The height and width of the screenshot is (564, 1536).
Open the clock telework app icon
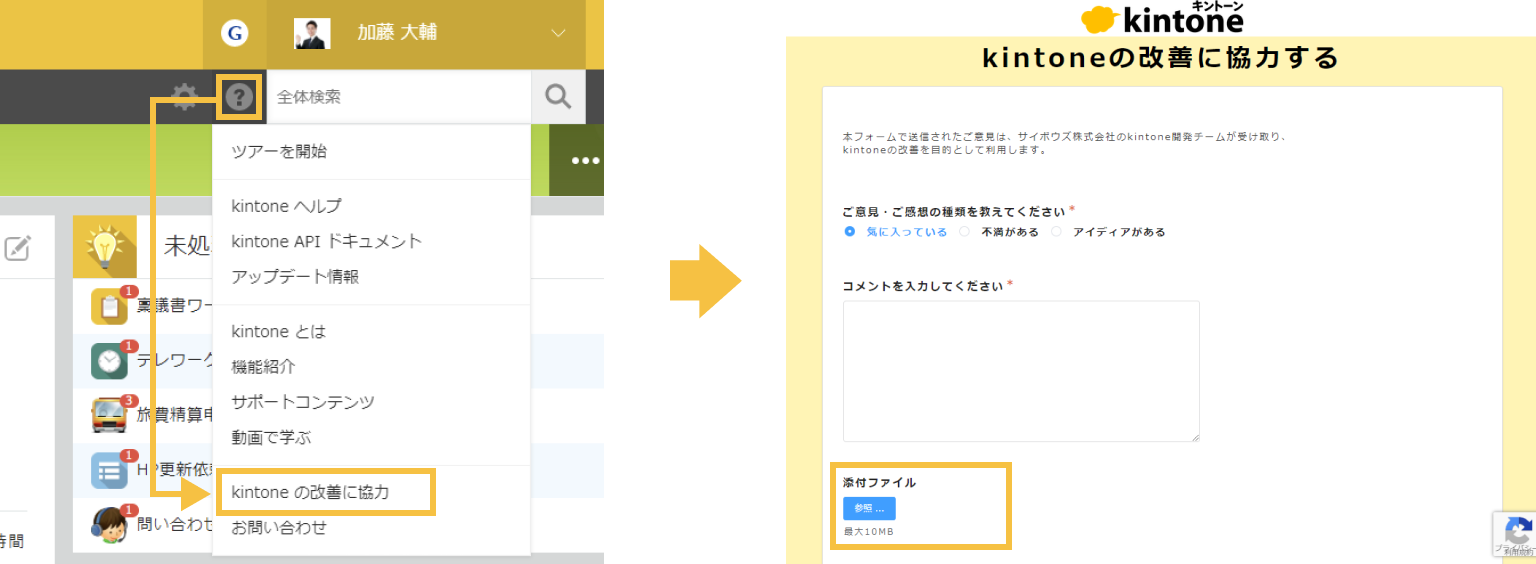click(110, 360)
